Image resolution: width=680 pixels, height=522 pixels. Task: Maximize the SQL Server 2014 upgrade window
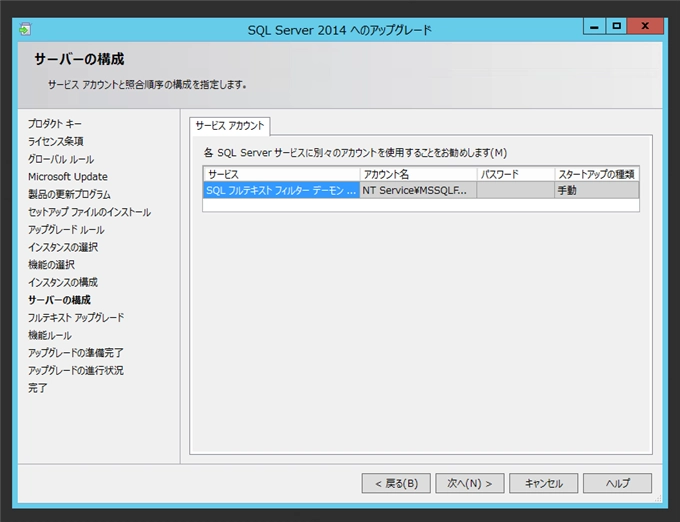pos(617,26)
